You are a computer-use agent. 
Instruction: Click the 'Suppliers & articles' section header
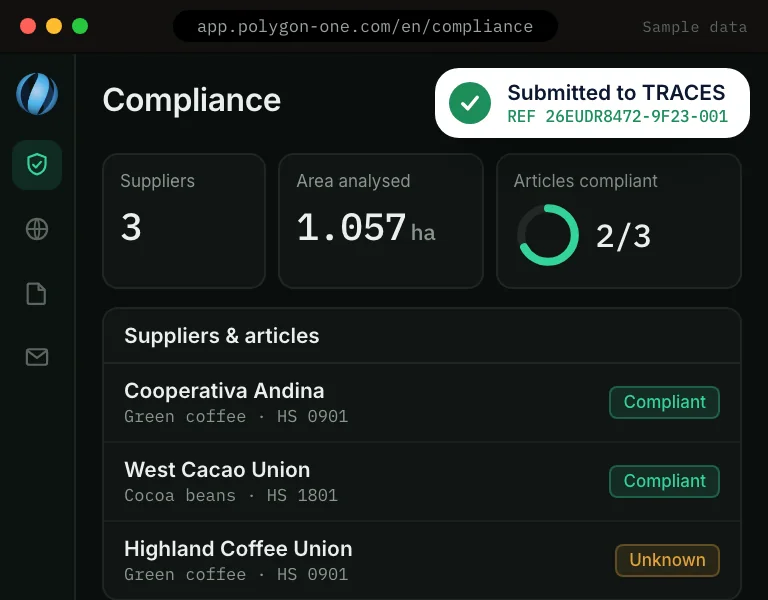(222, 336)
